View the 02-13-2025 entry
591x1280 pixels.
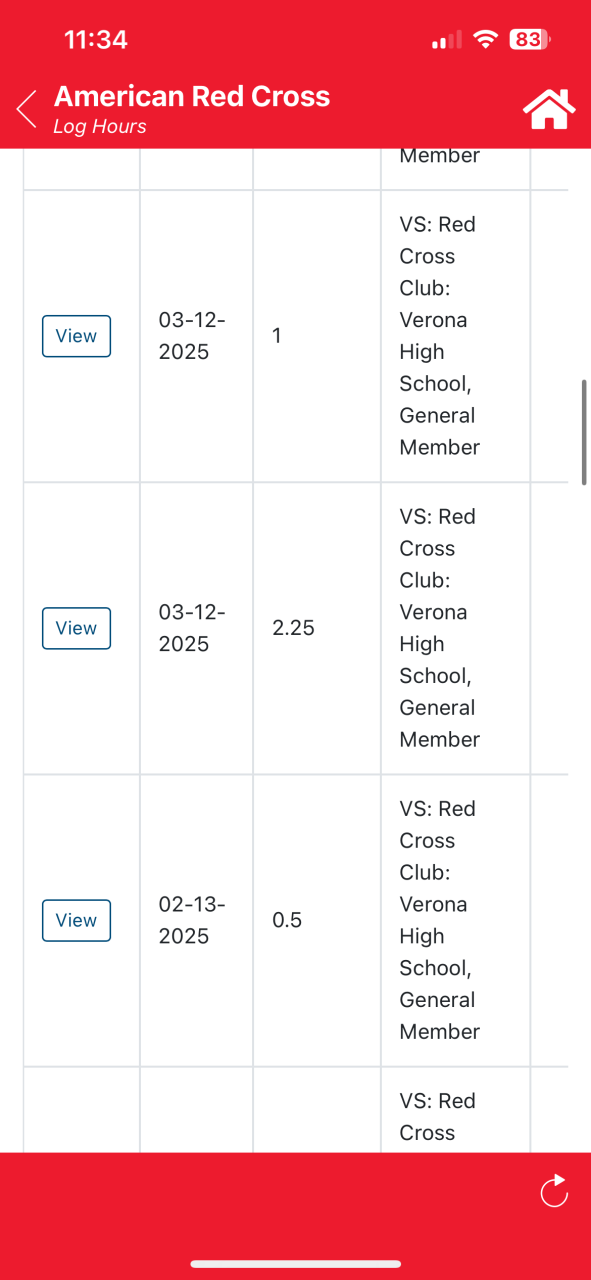point(76,920)
